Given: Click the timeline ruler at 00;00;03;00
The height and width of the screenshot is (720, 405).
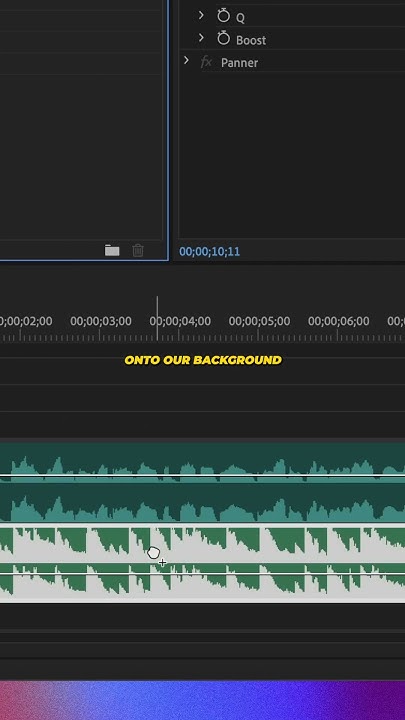Looking at the screenshot, I should click(101, 321).
